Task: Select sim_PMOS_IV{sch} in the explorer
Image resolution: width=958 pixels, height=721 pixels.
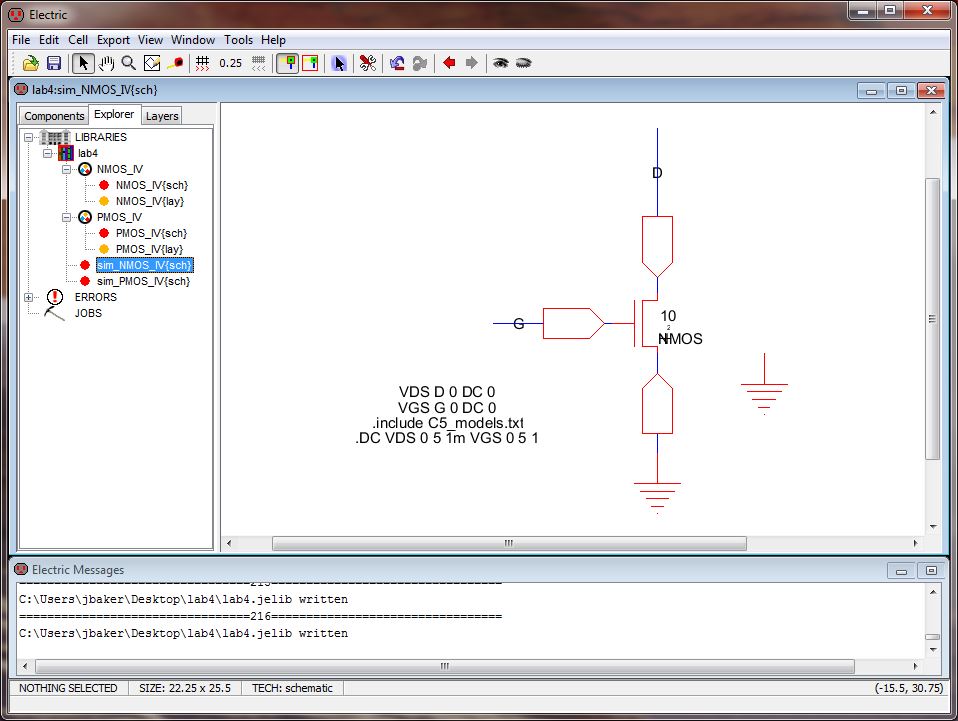Action: click(143, 281)
